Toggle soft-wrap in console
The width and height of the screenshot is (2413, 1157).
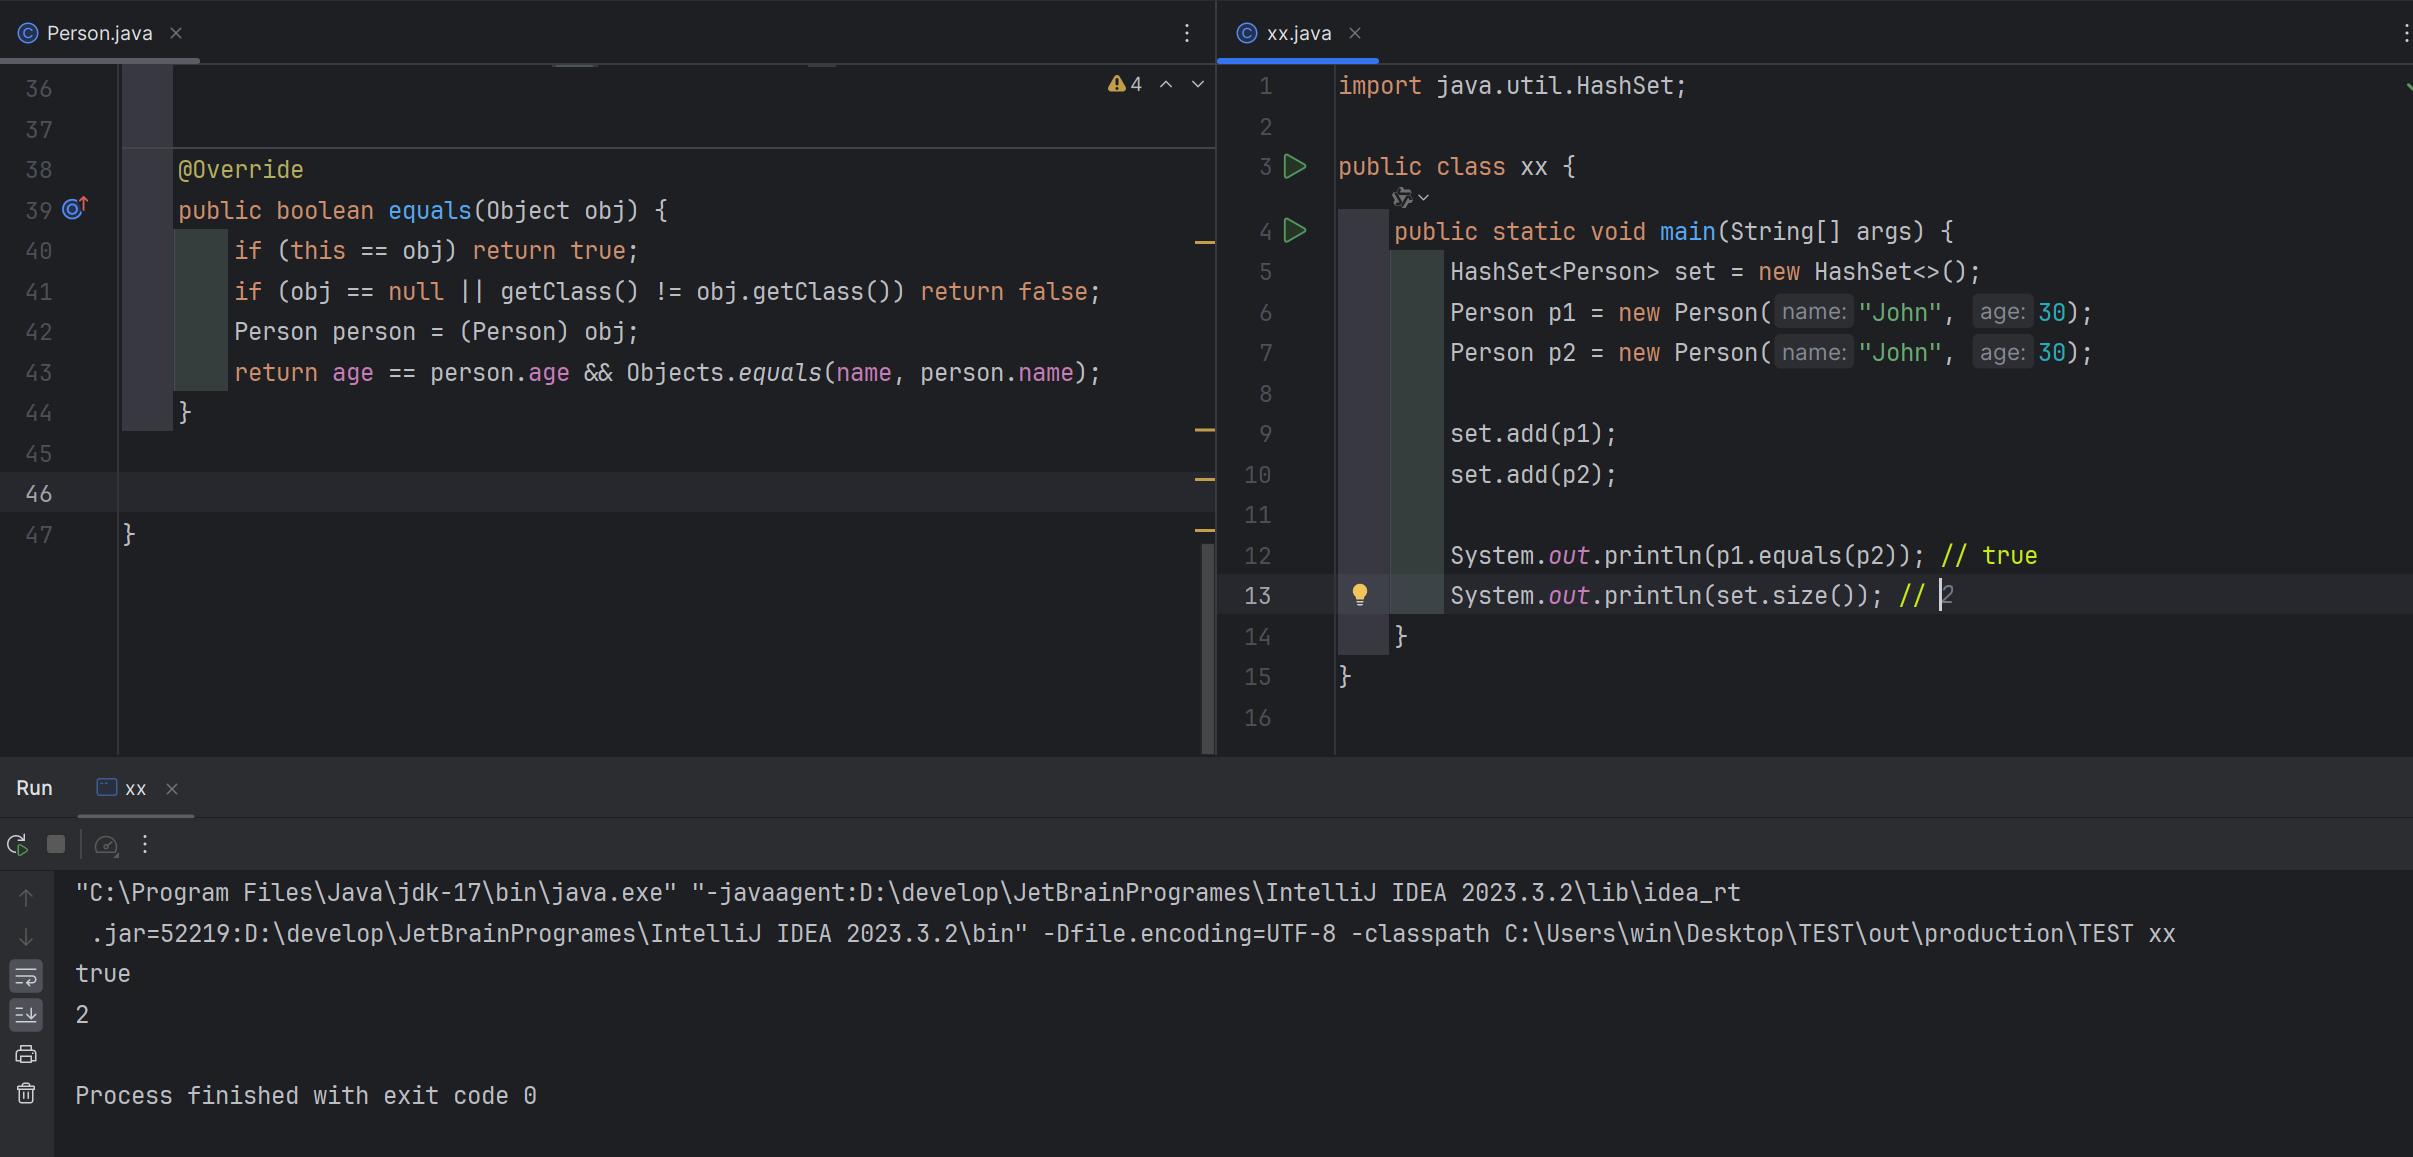click(26, 976)
